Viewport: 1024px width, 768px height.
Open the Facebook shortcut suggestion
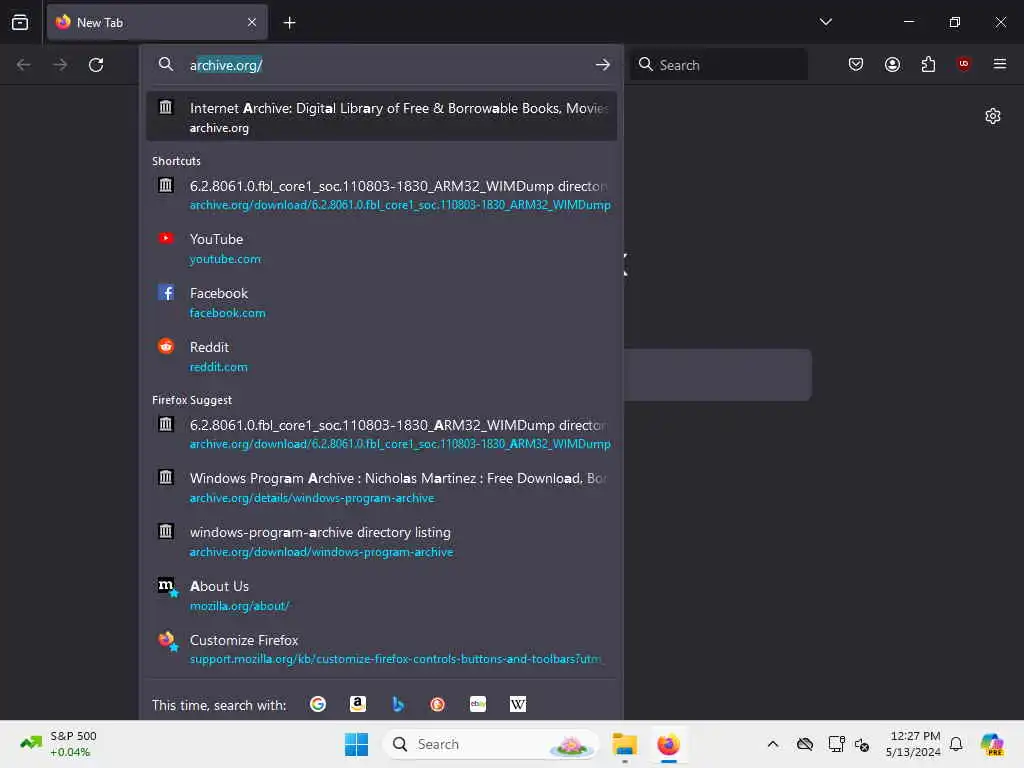[381, 302]
